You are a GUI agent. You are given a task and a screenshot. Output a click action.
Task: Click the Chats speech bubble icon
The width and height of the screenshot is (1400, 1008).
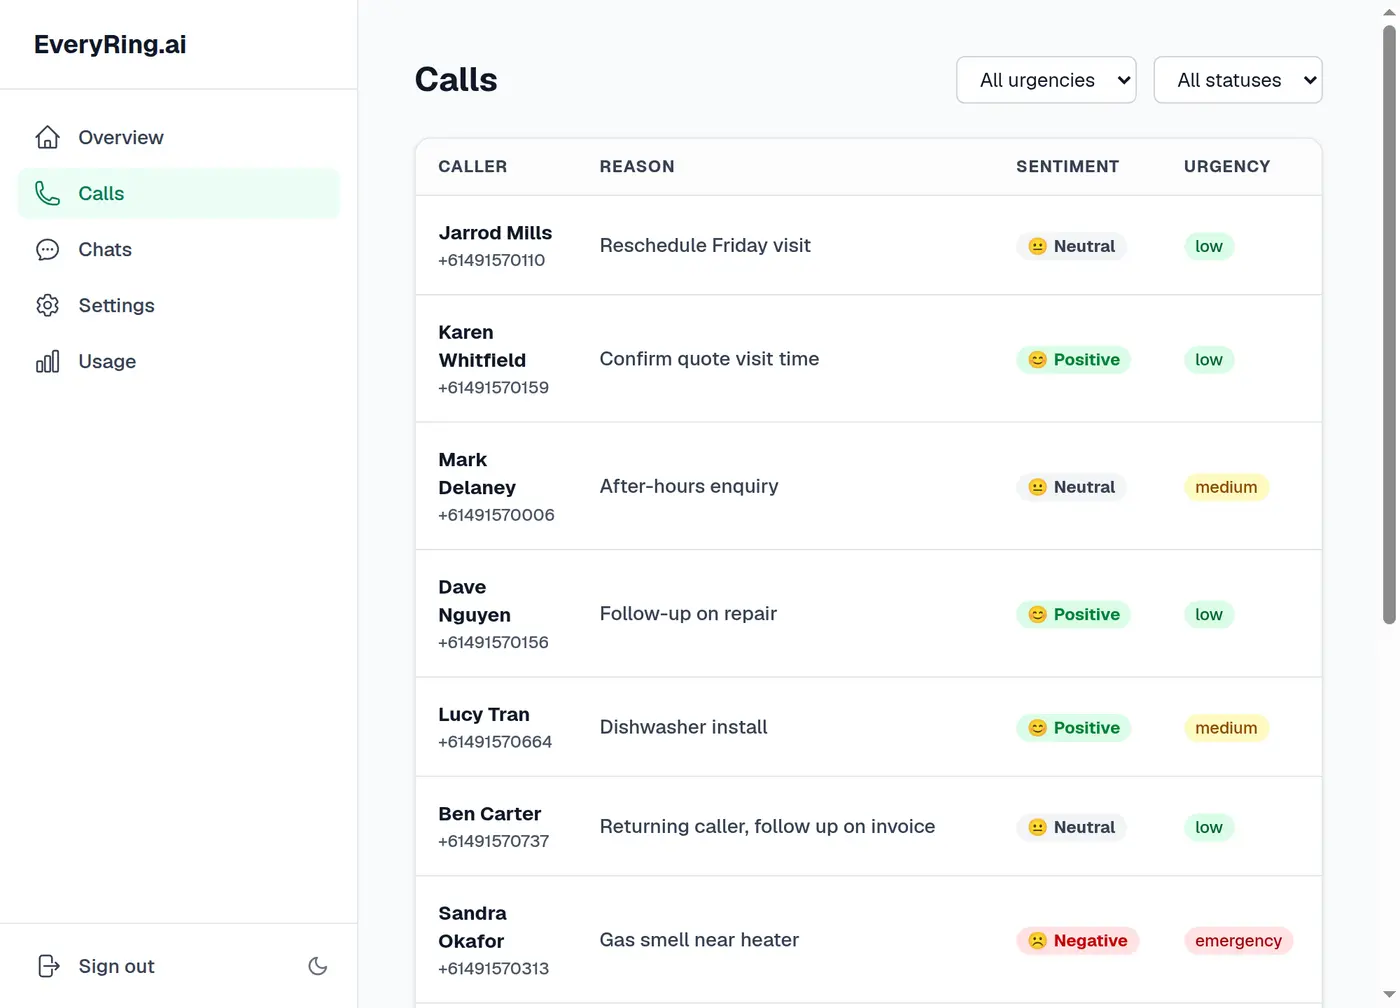tap(47, 249)
